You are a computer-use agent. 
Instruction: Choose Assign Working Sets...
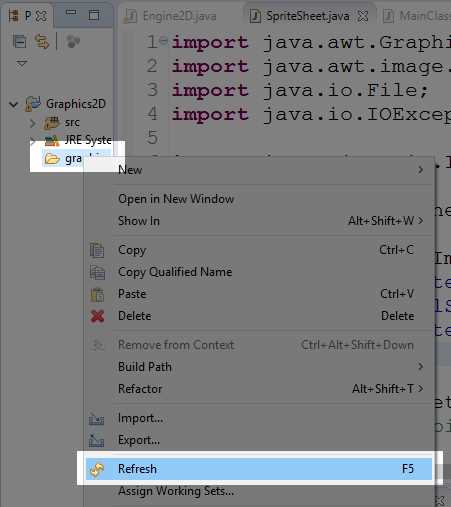point(259,491)
